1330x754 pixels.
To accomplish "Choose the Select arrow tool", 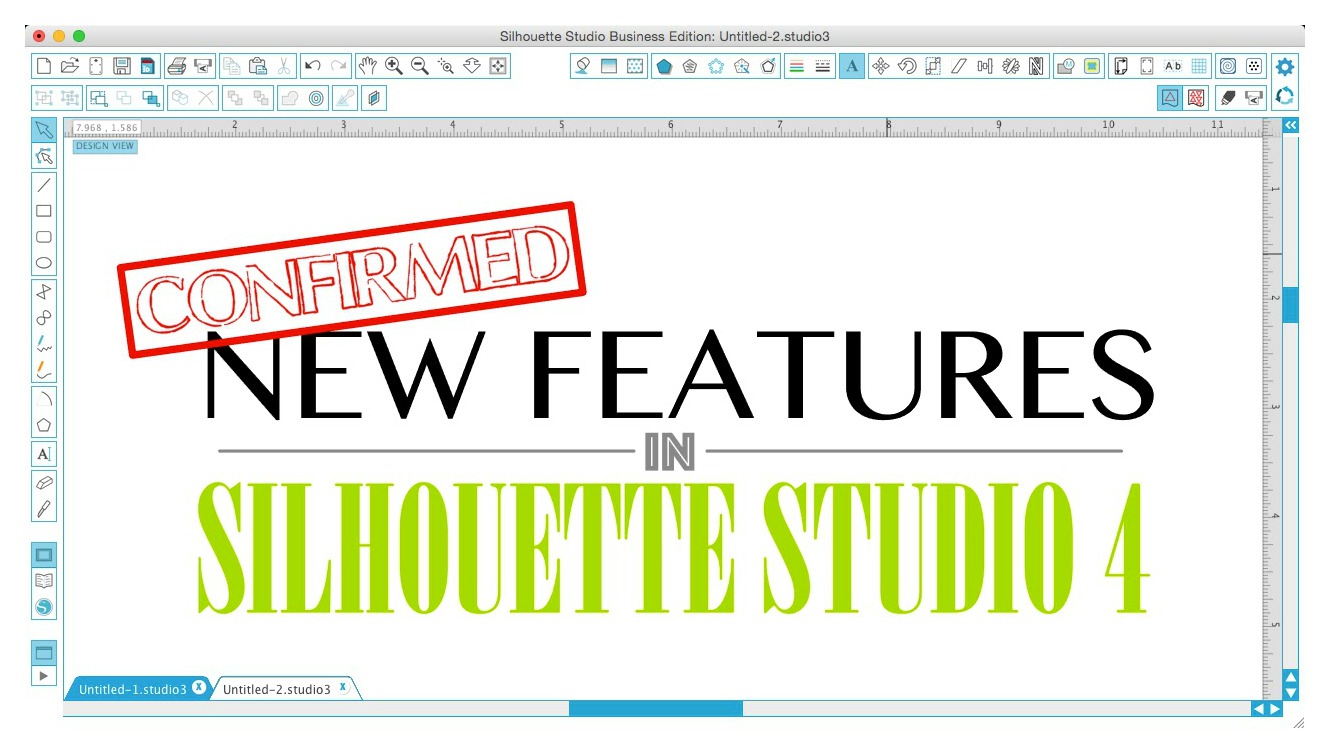I will 44,130.
